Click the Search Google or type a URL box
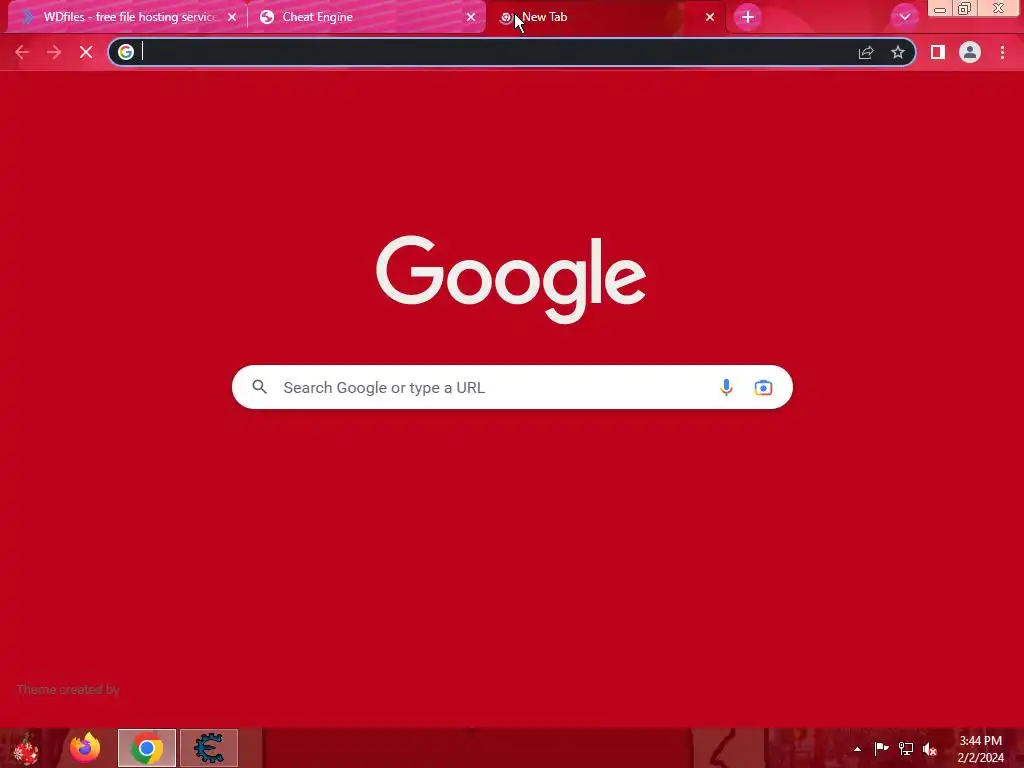1024x768 pixels. 512,387
